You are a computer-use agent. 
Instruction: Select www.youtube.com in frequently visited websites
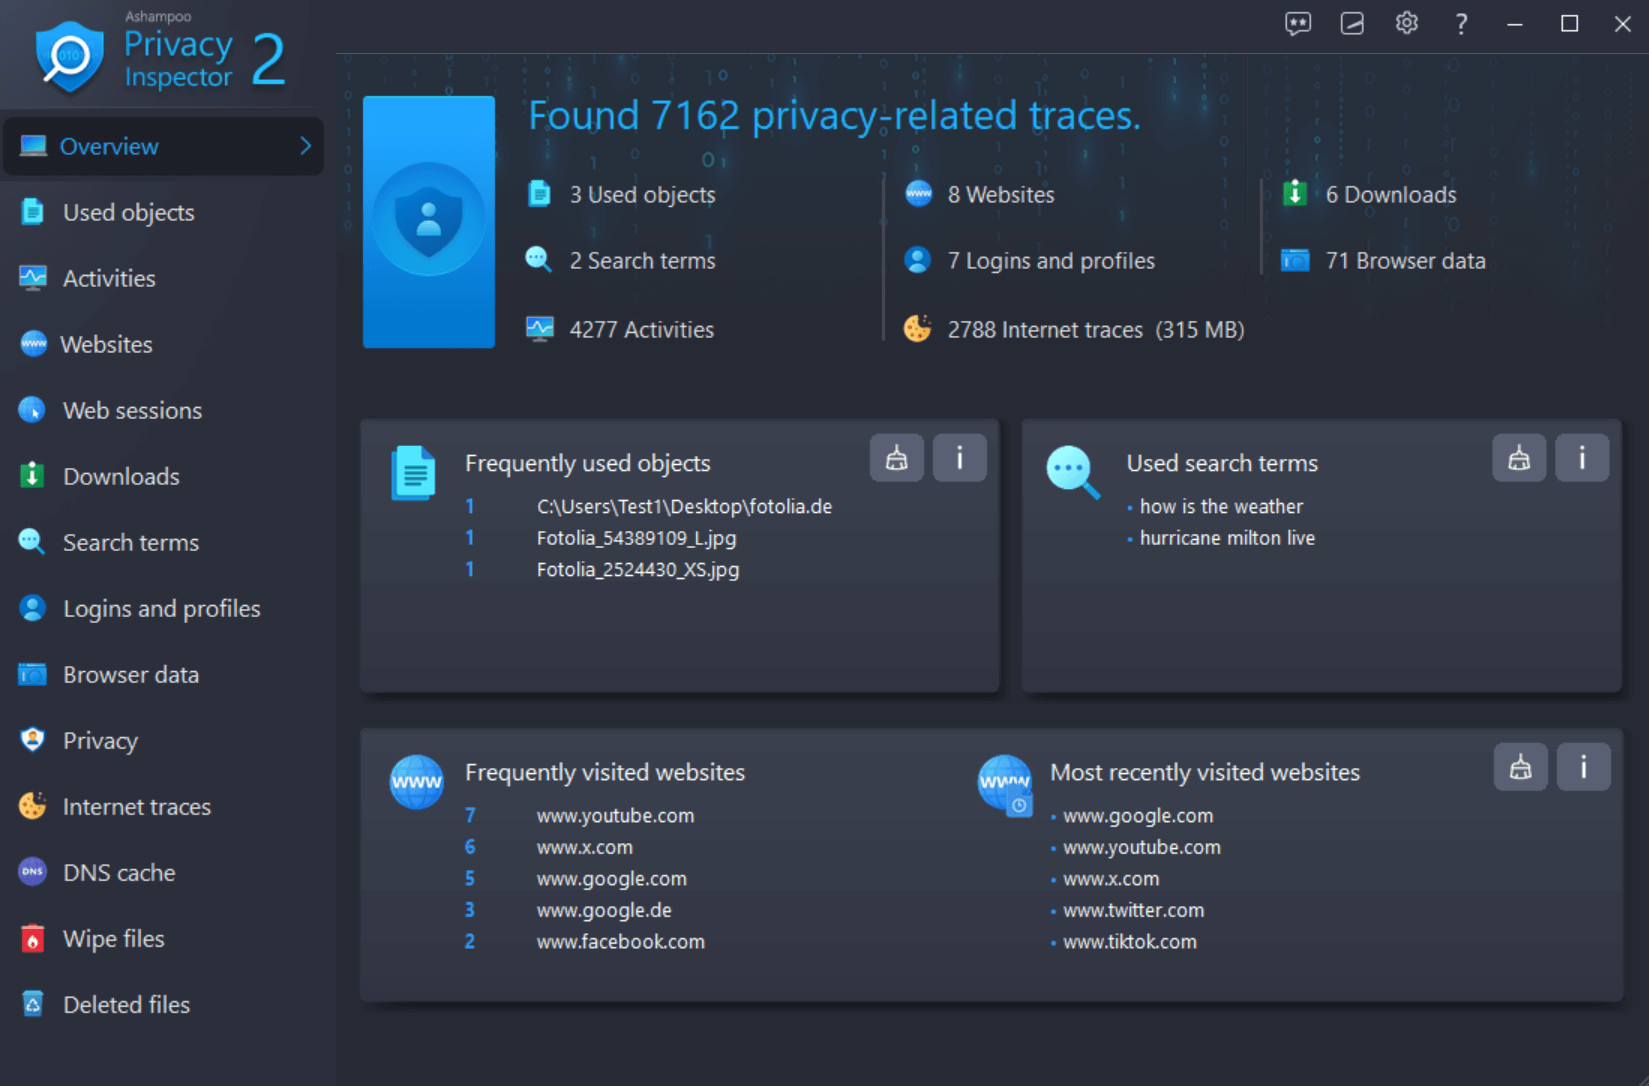(615, 815)
